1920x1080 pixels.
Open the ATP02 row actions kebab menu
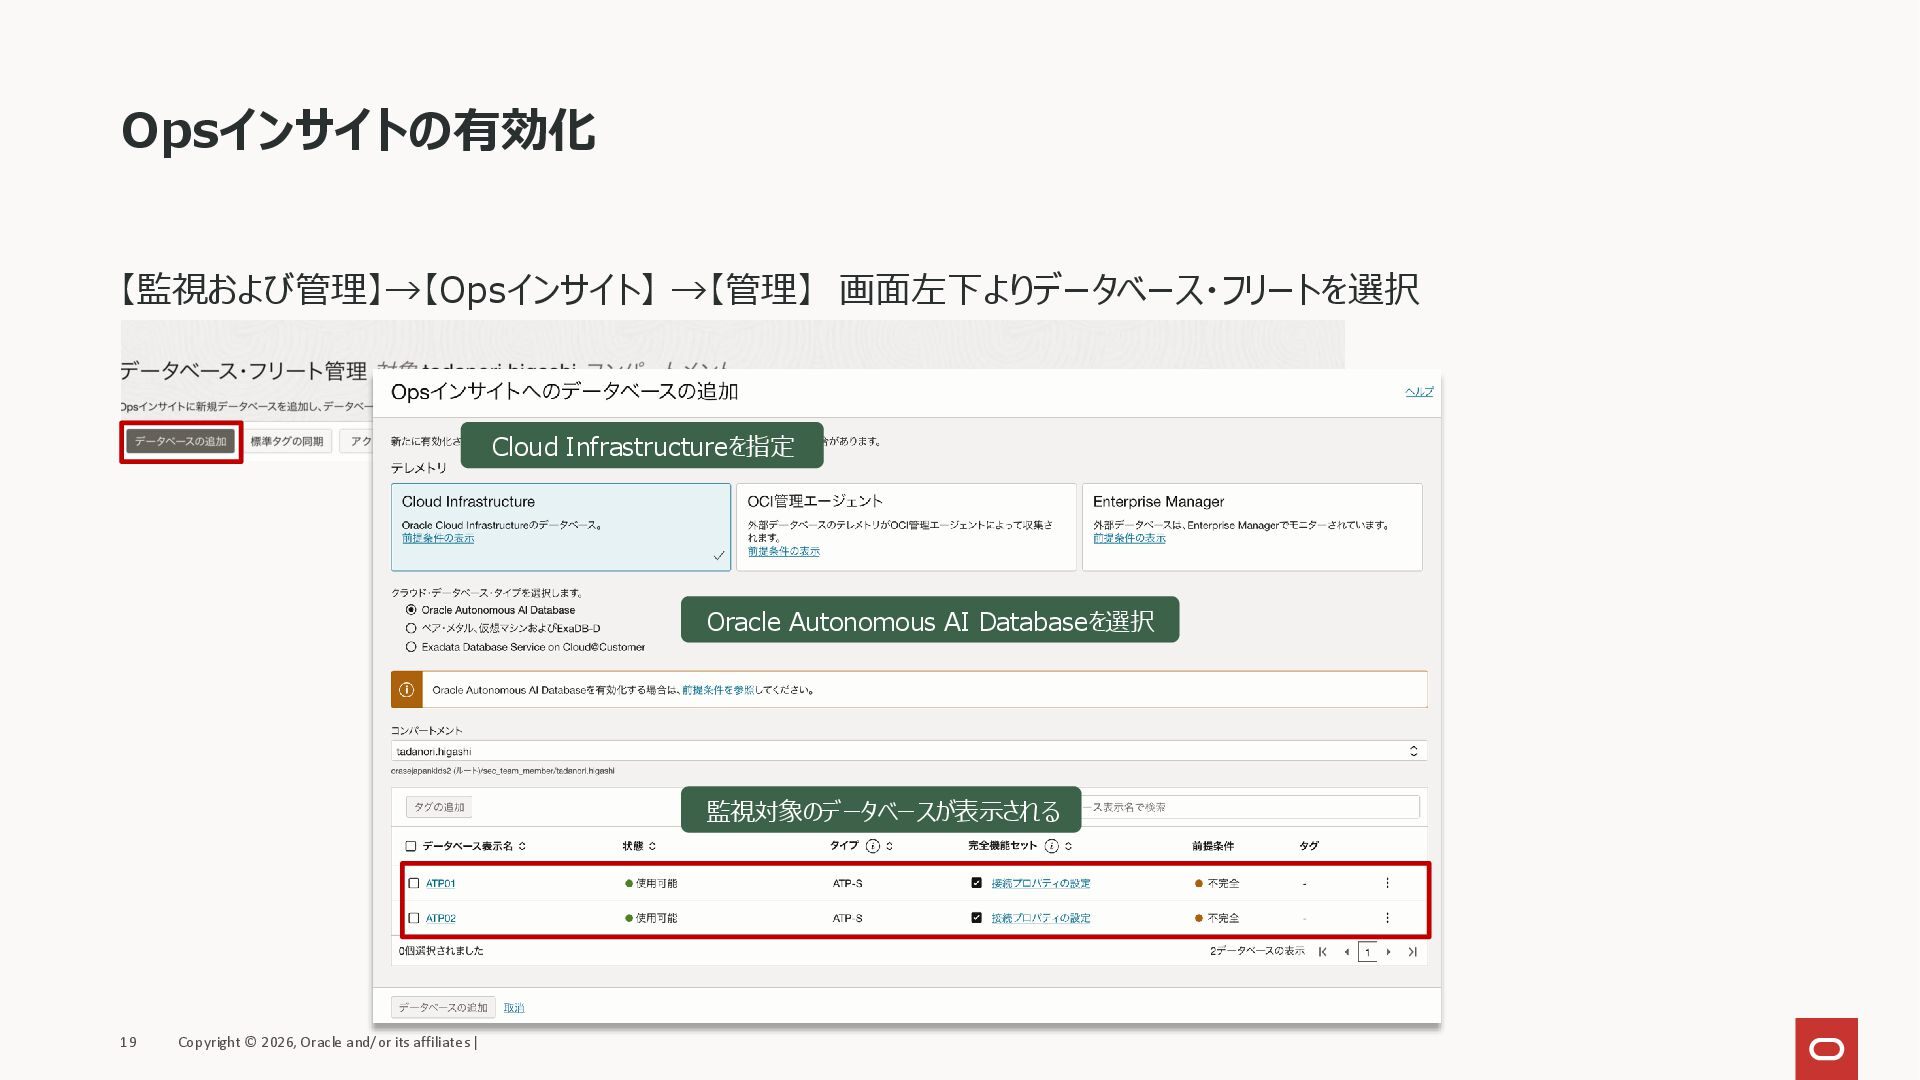click(x=1387, y=918)
